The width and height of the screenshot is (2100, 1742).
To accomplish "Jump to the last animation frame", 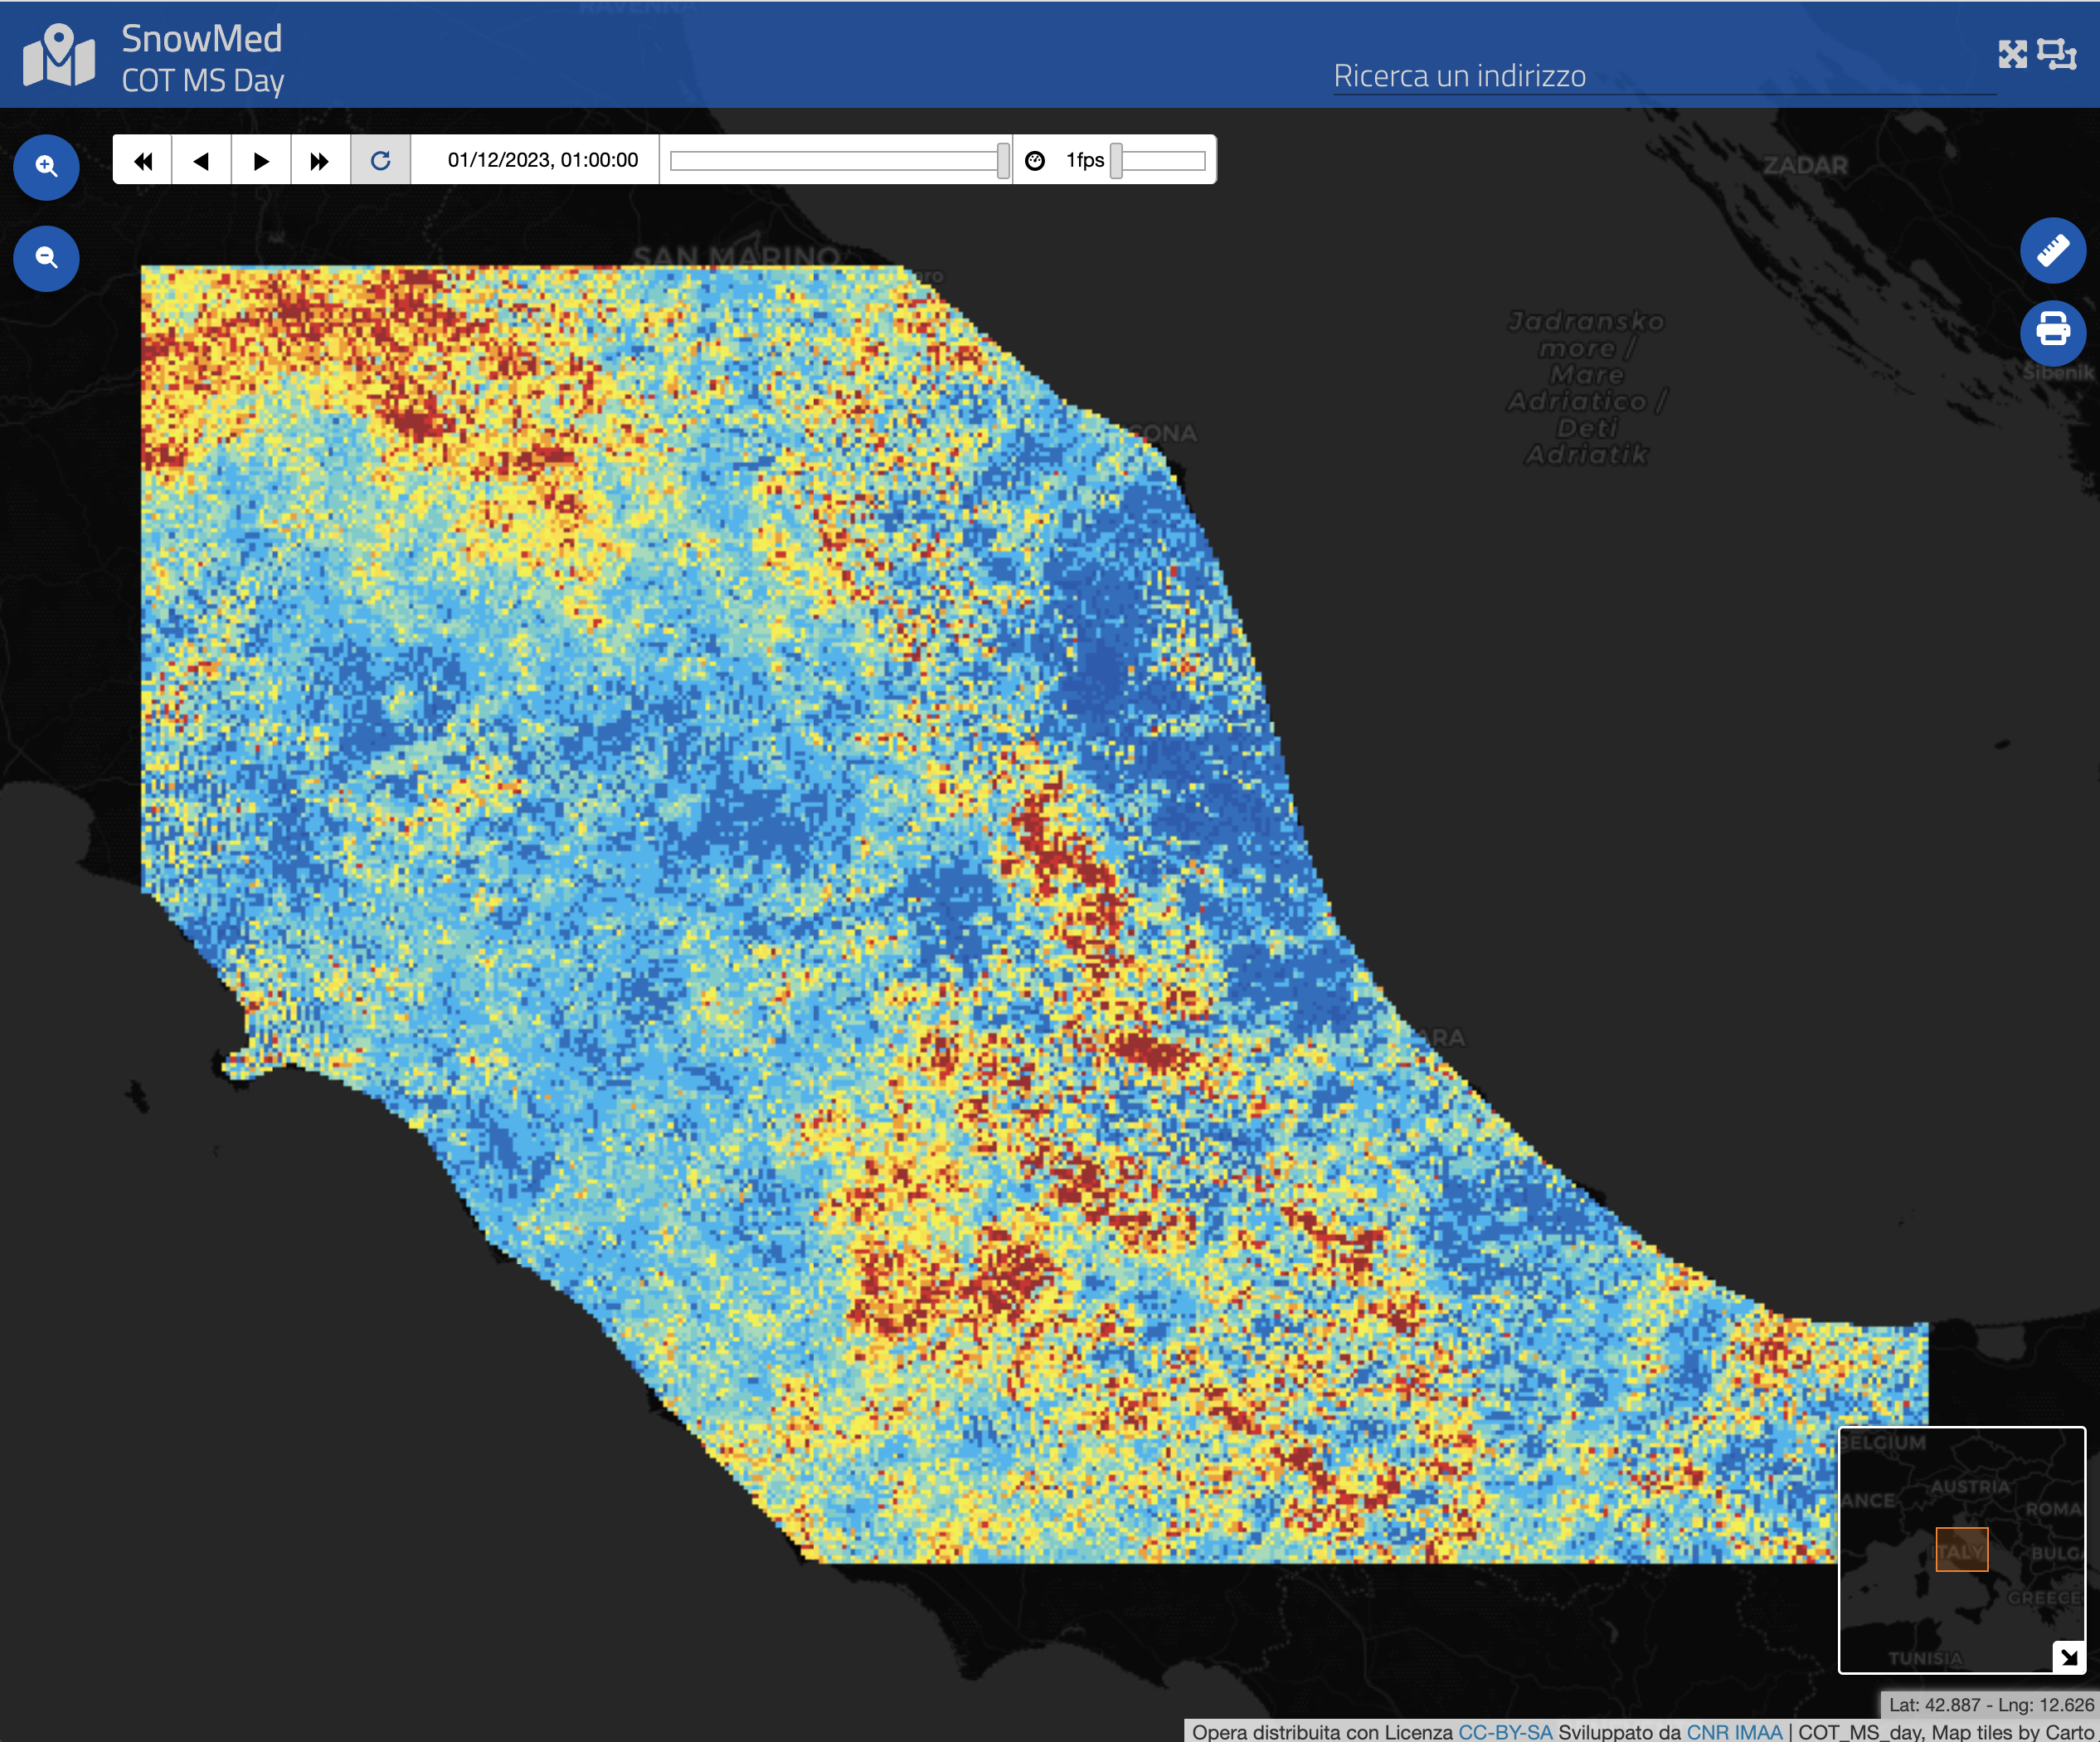I will [319, 159].
